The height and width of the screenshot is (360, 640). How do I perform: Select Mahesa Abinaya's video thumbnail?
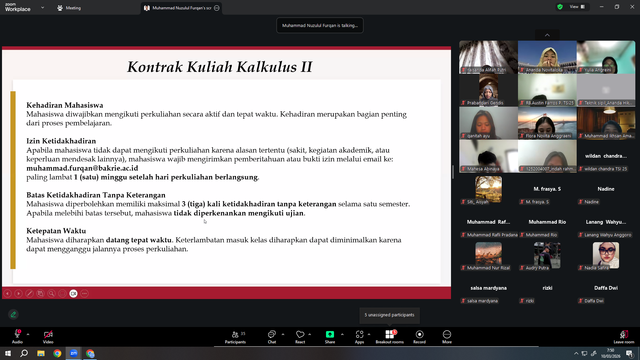click(489, 156)
